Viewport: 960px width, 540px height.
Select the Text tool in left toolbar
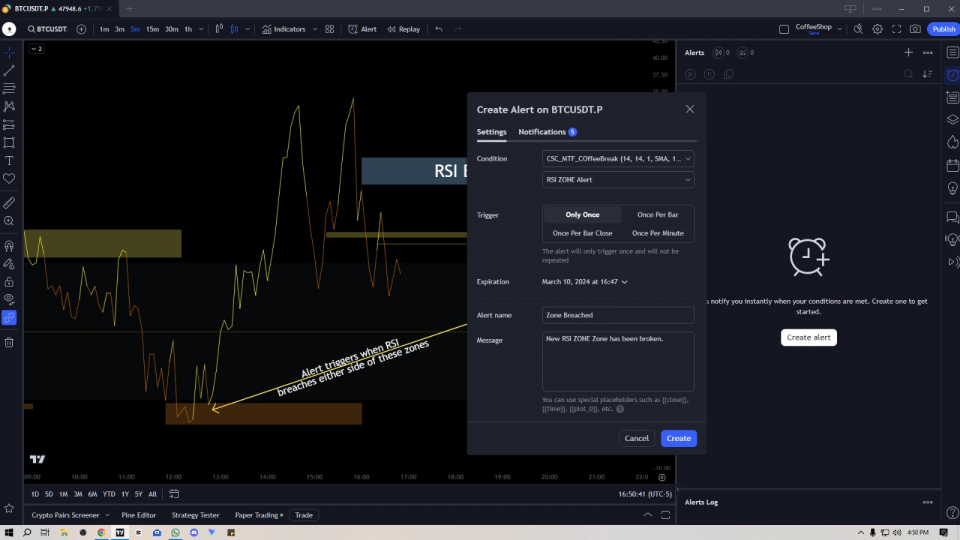pyautogui.click(x=9, y=160)
